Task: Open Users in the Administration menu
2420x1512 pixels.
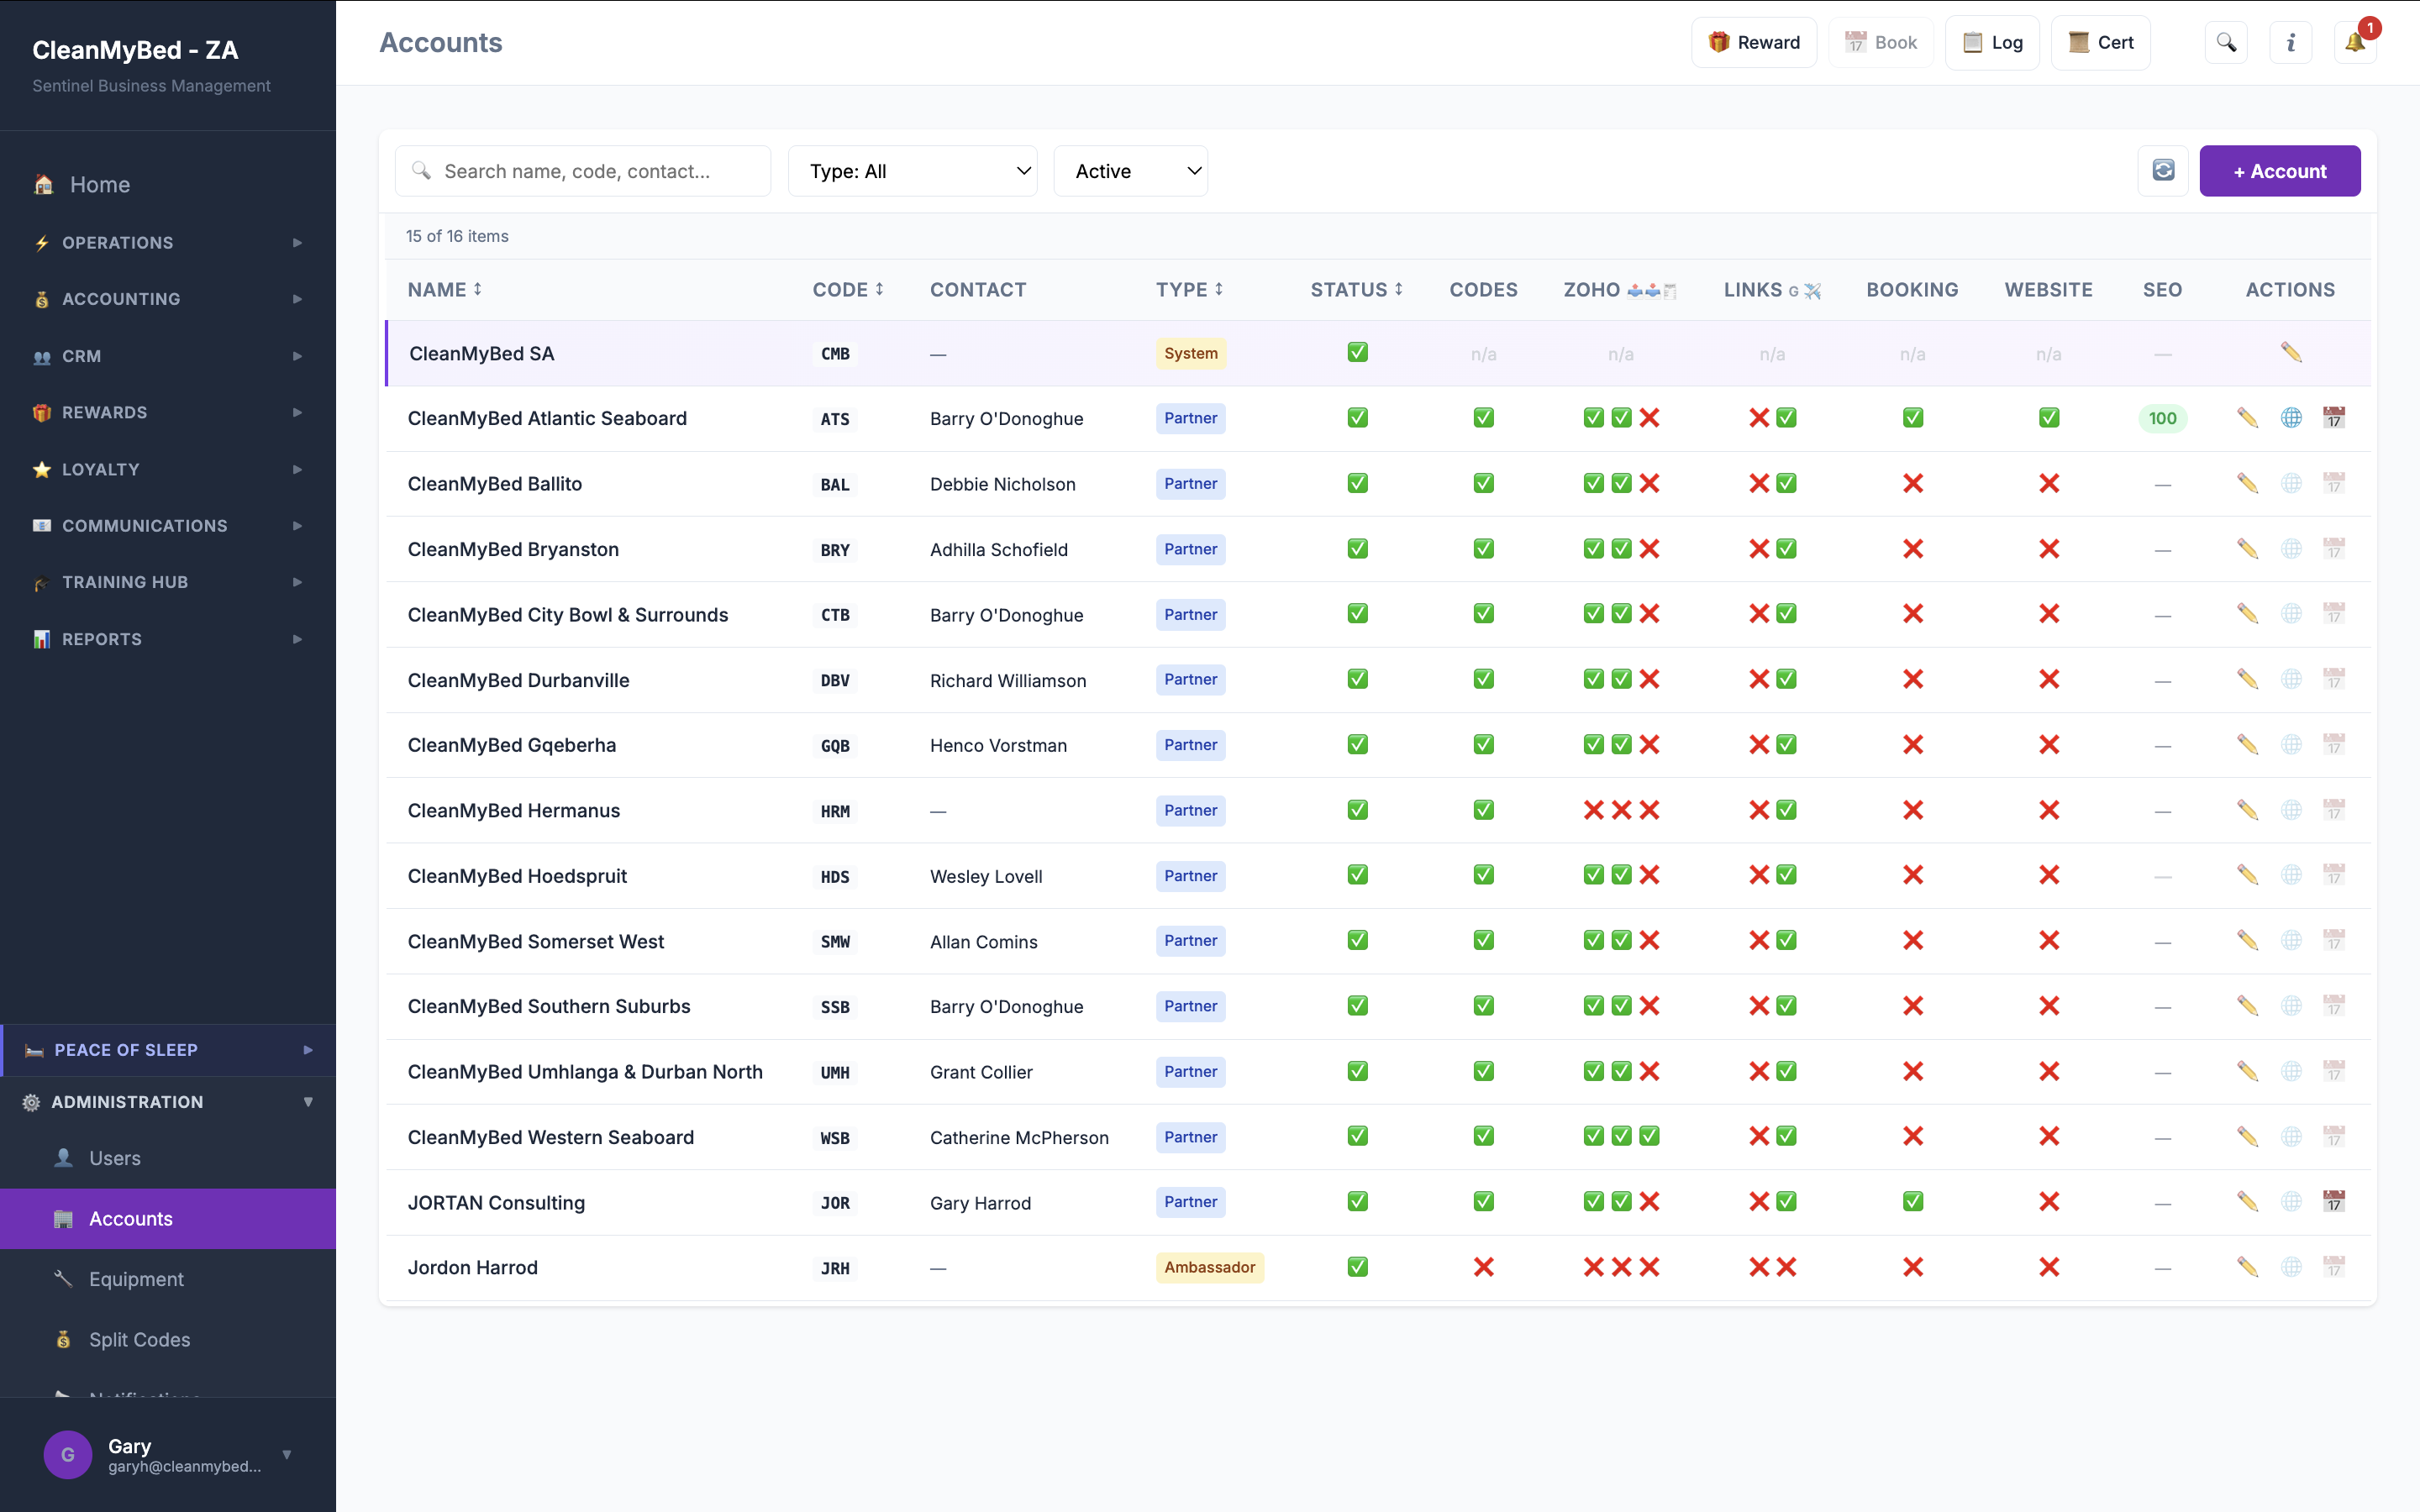Action: [x=115, y=1158]
